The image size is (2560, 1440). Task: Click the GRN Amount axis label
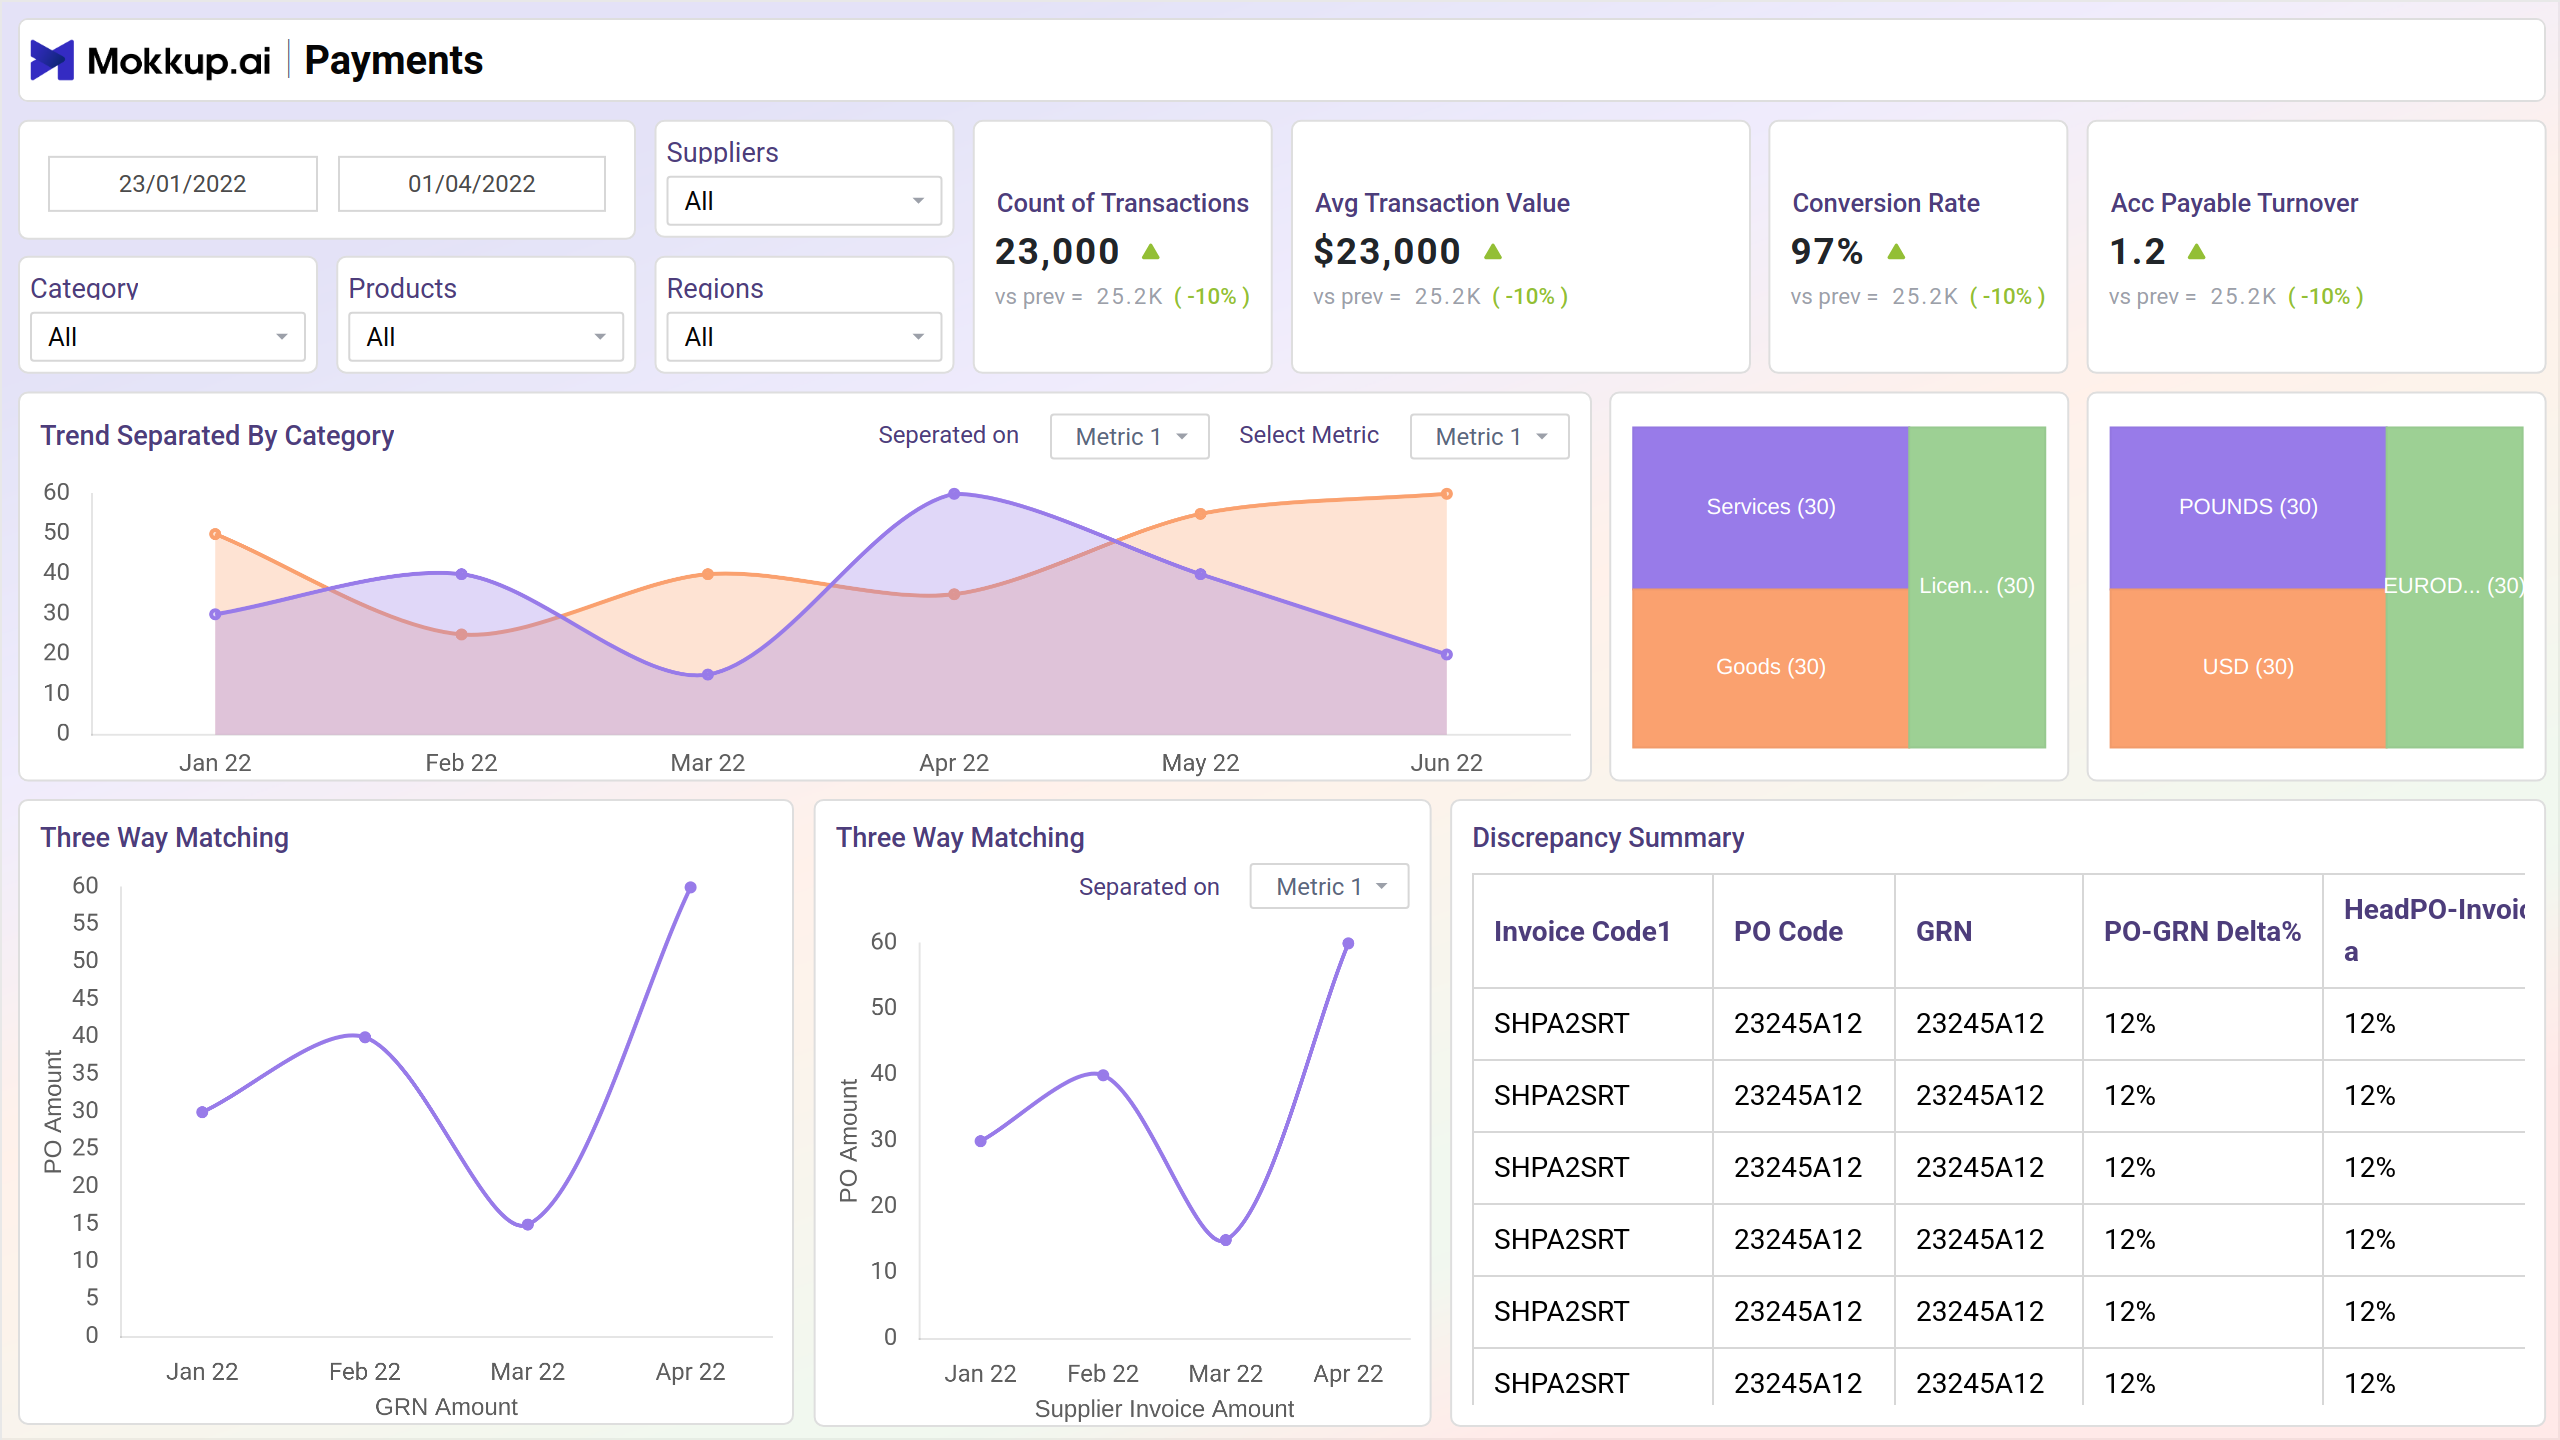(x=446, y=1407)
